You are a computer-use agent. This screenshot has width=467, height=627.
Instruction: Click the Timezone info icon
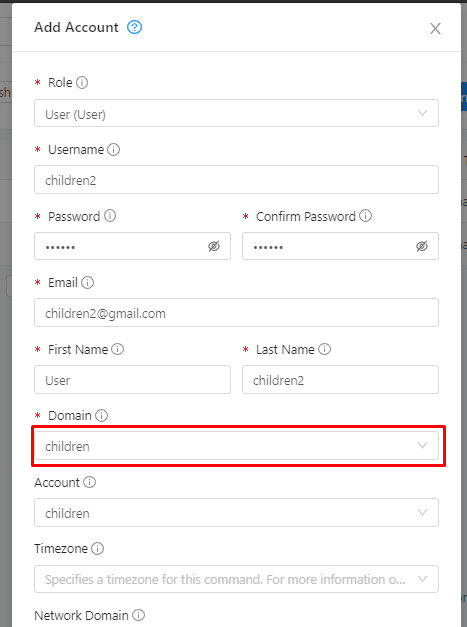coord(98,548)
